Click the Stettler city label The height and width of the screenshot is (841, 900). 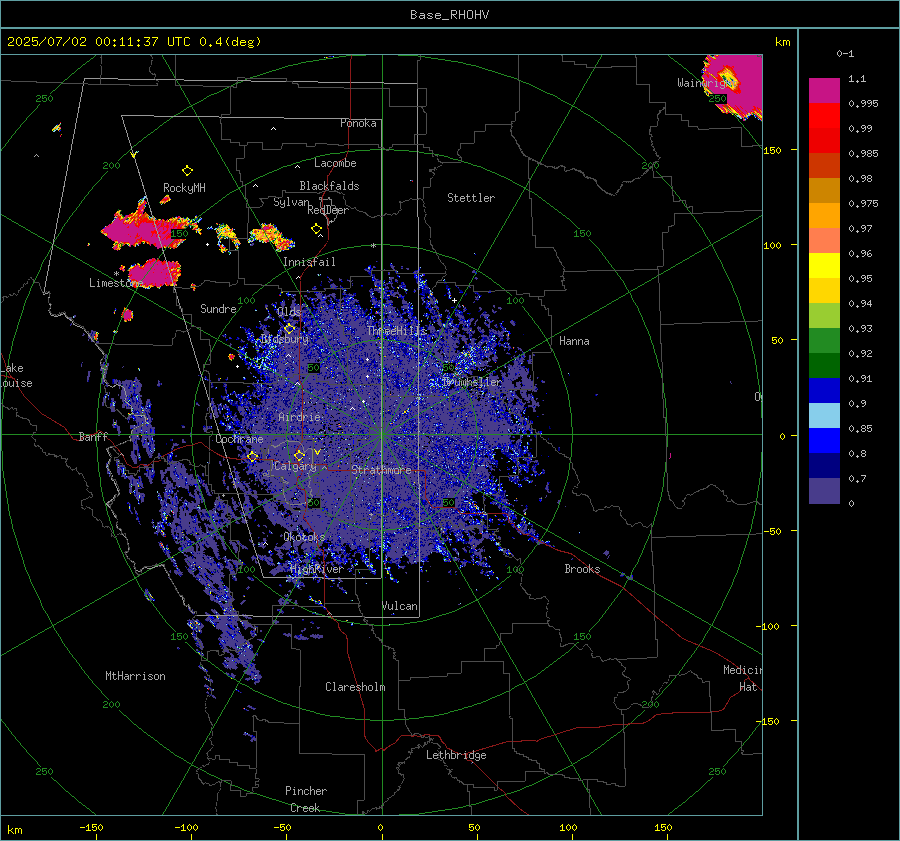(x=471, y=198)
